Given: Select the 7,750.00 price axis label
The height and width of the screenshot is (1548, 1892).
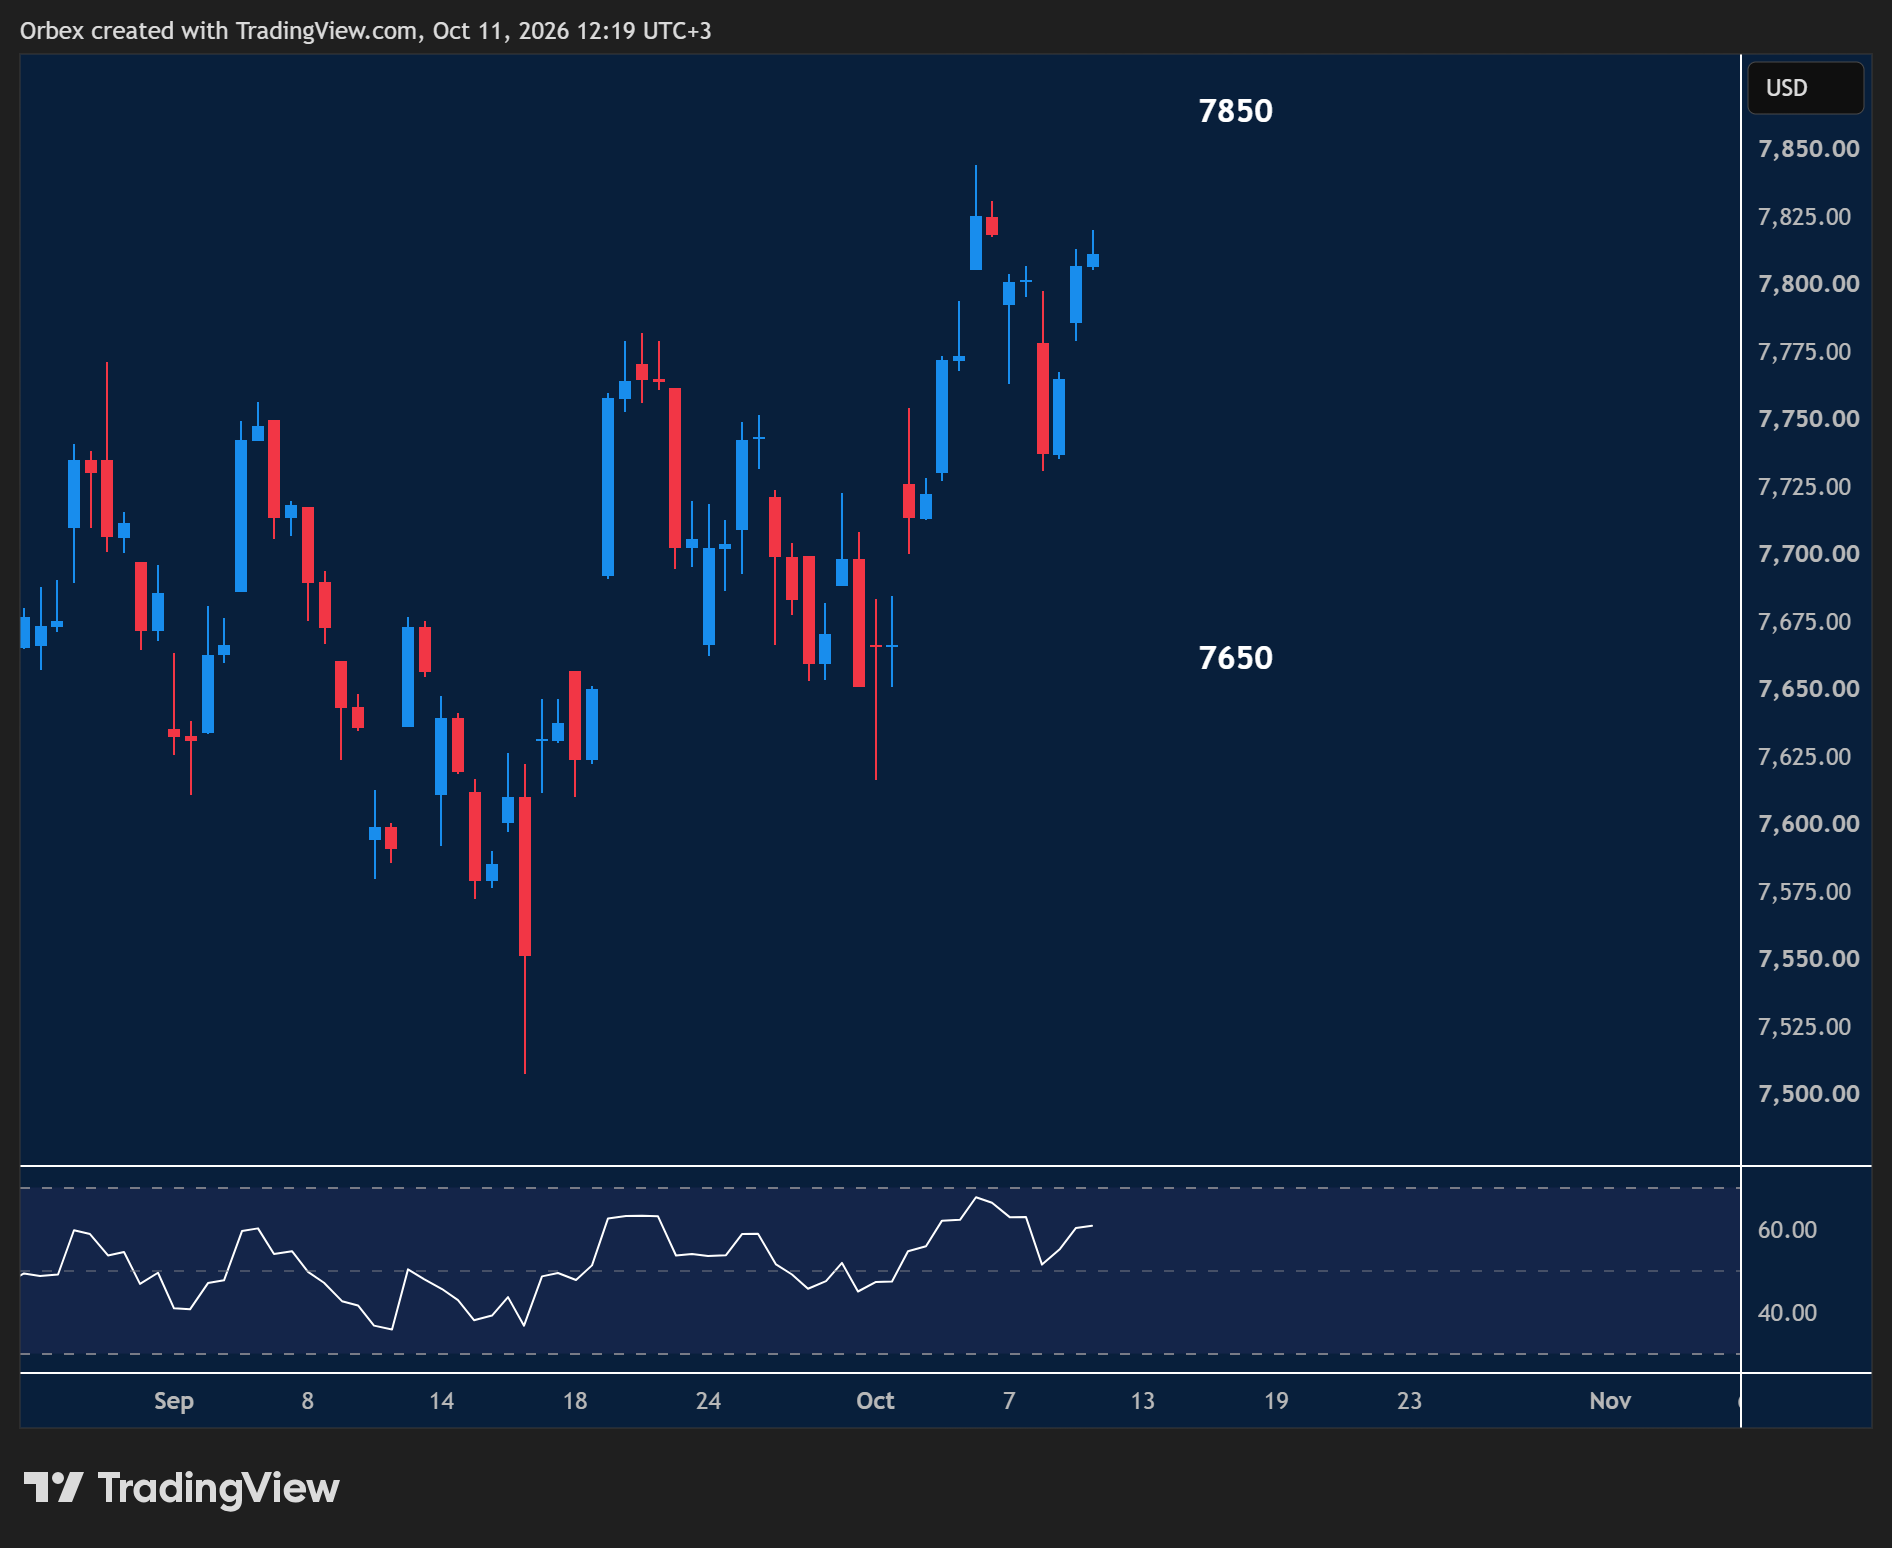Looking at the screenshot, I should tap(1808, 419).
